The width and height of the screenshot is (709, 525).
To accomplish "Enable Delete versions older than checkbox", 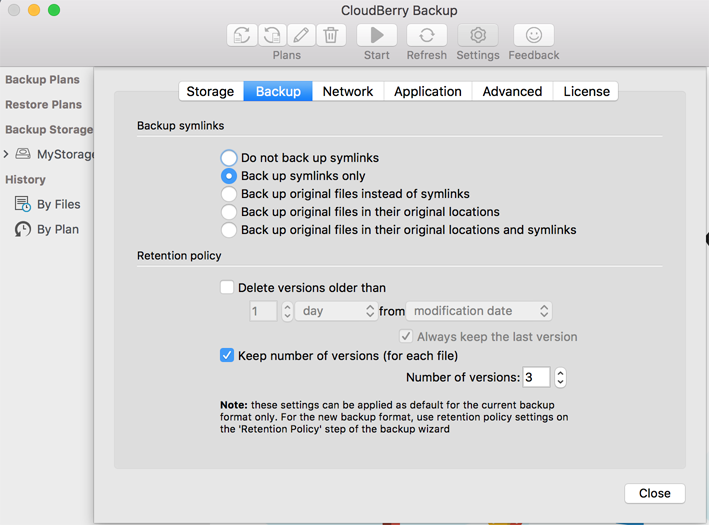I will pos(227,287).
